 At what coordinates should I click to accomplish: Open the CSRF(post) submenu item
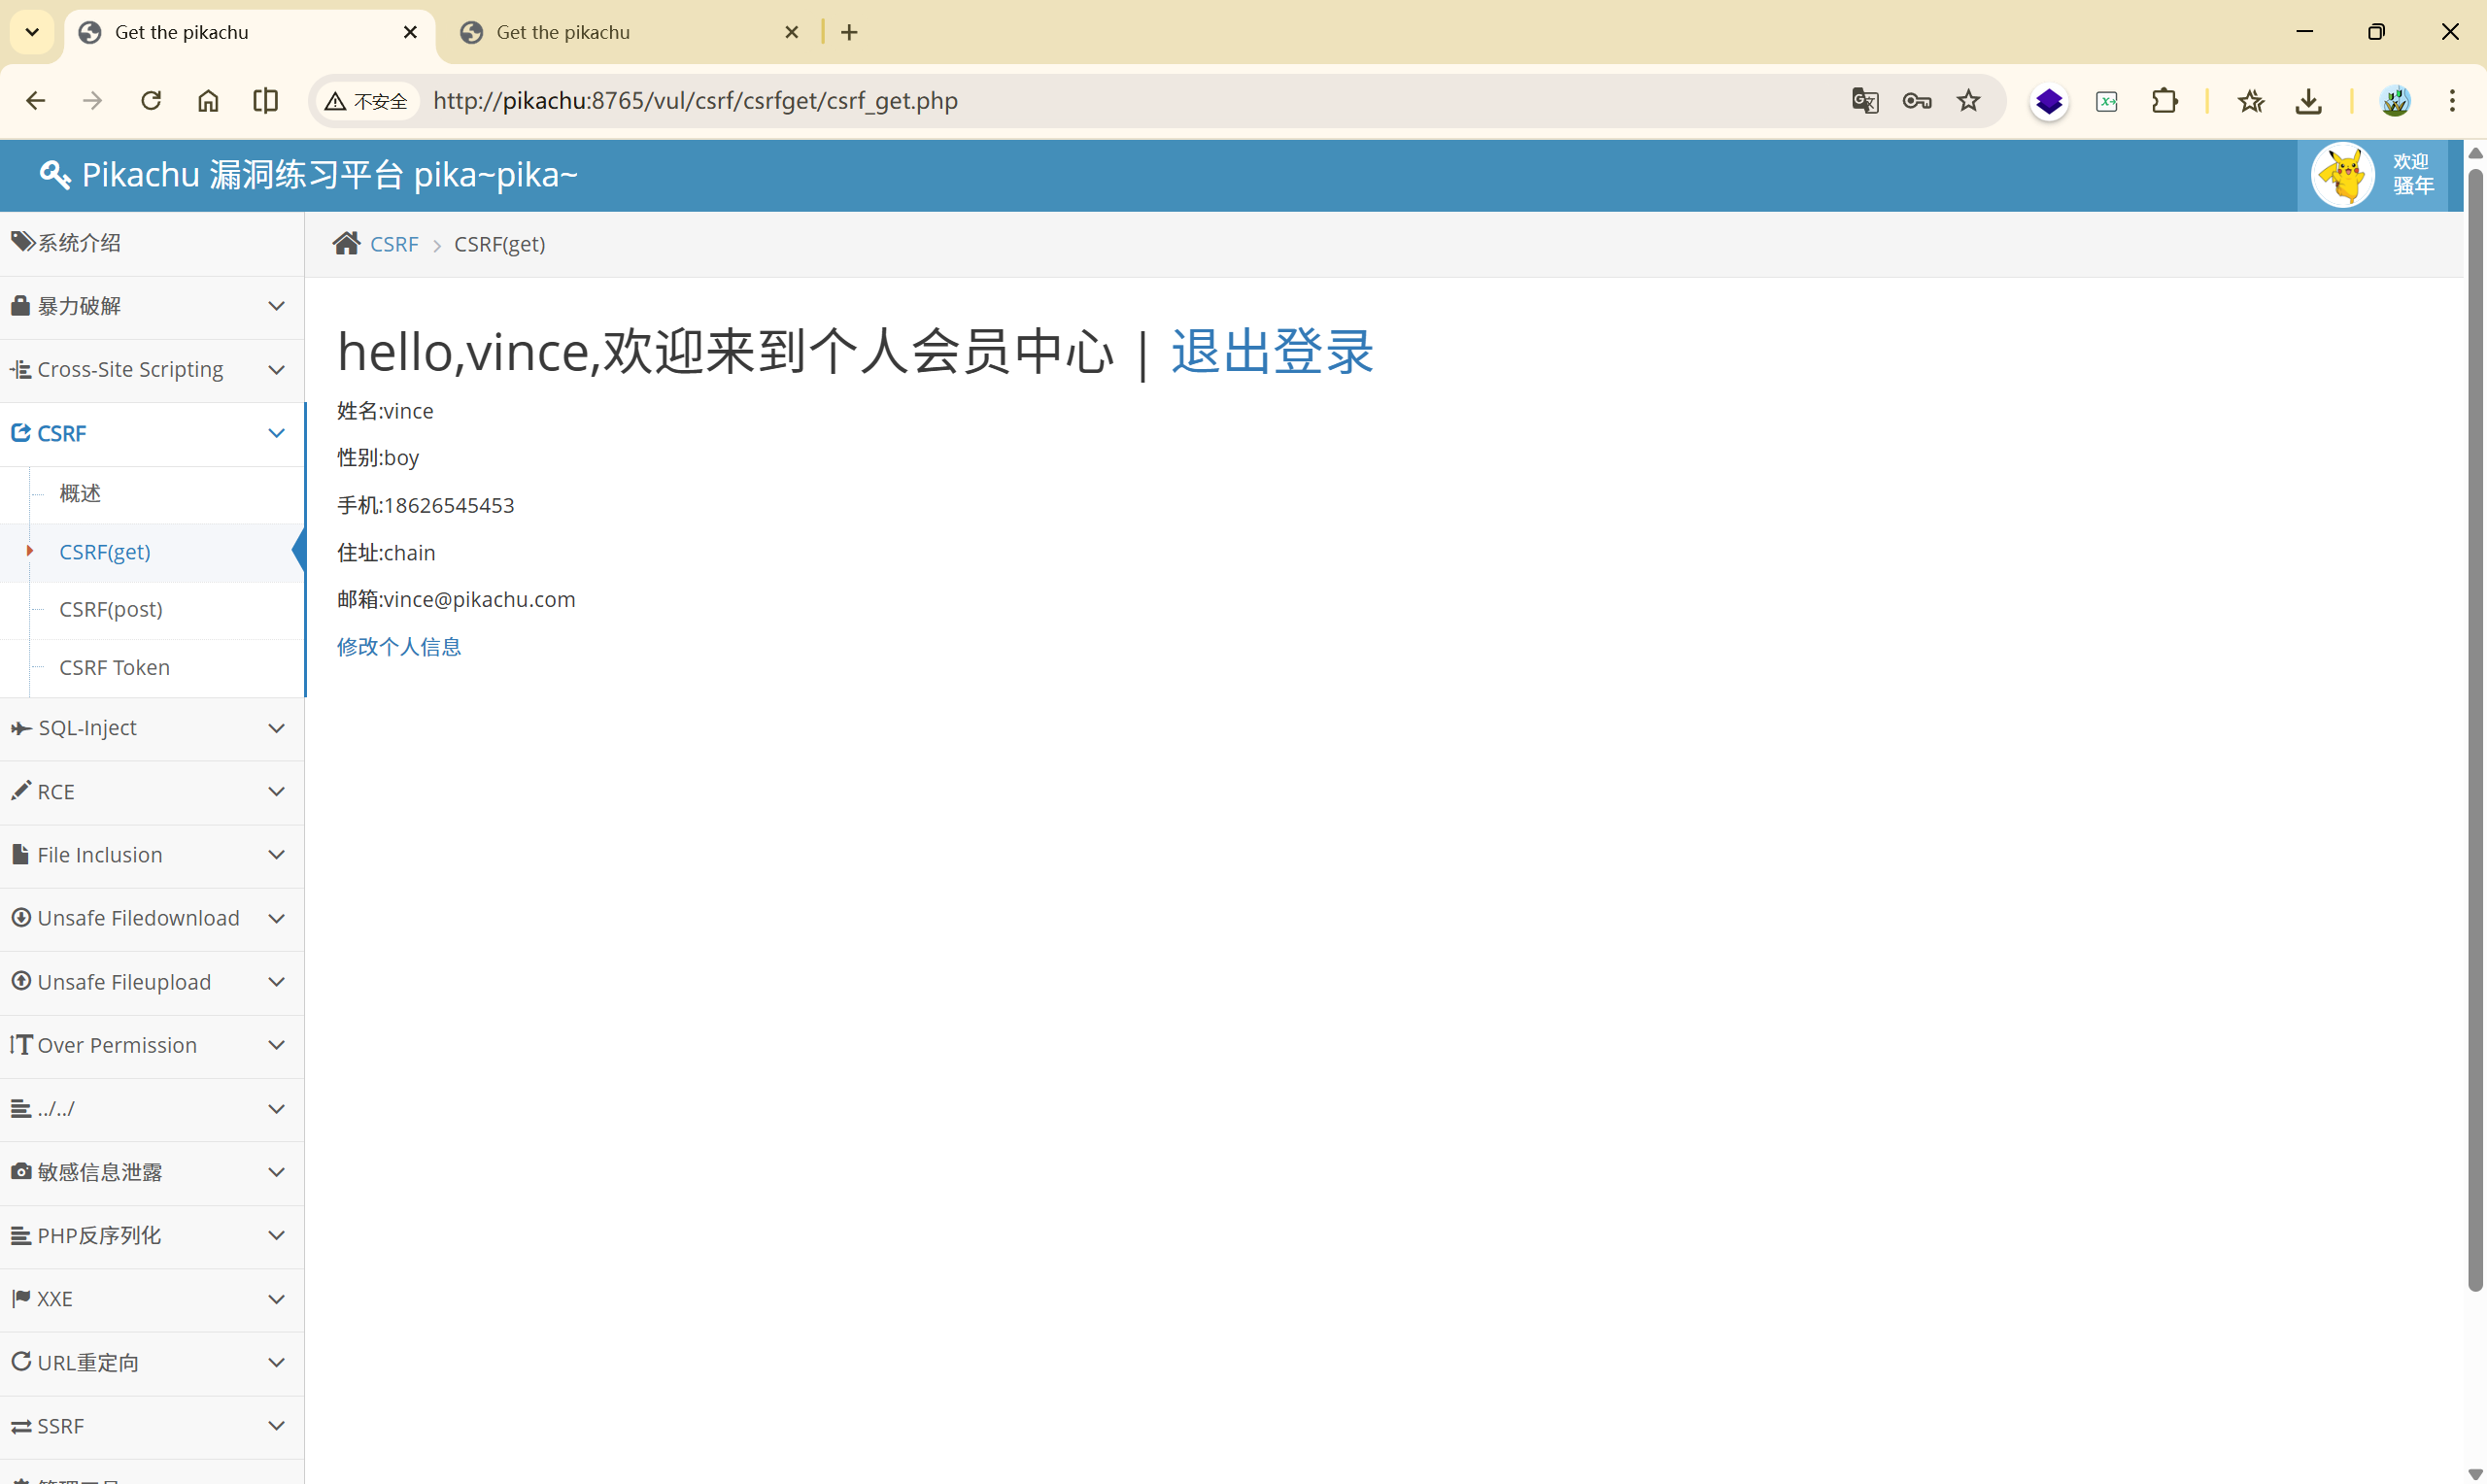[x=111, y=609]
